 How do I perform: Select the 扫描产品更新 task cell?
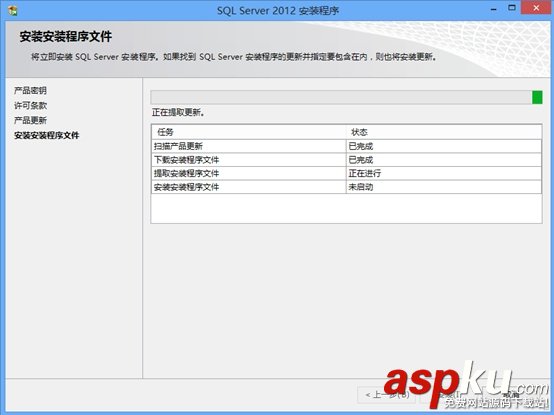click(249, 146)
